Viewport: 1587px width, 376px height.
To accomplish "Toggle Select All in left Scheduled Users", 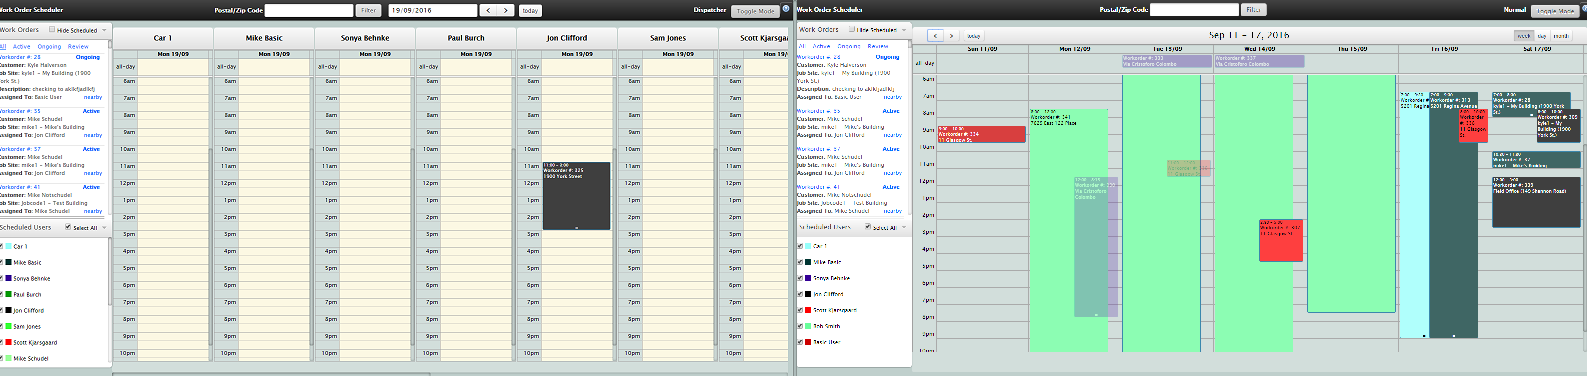I will pos(68,227).
